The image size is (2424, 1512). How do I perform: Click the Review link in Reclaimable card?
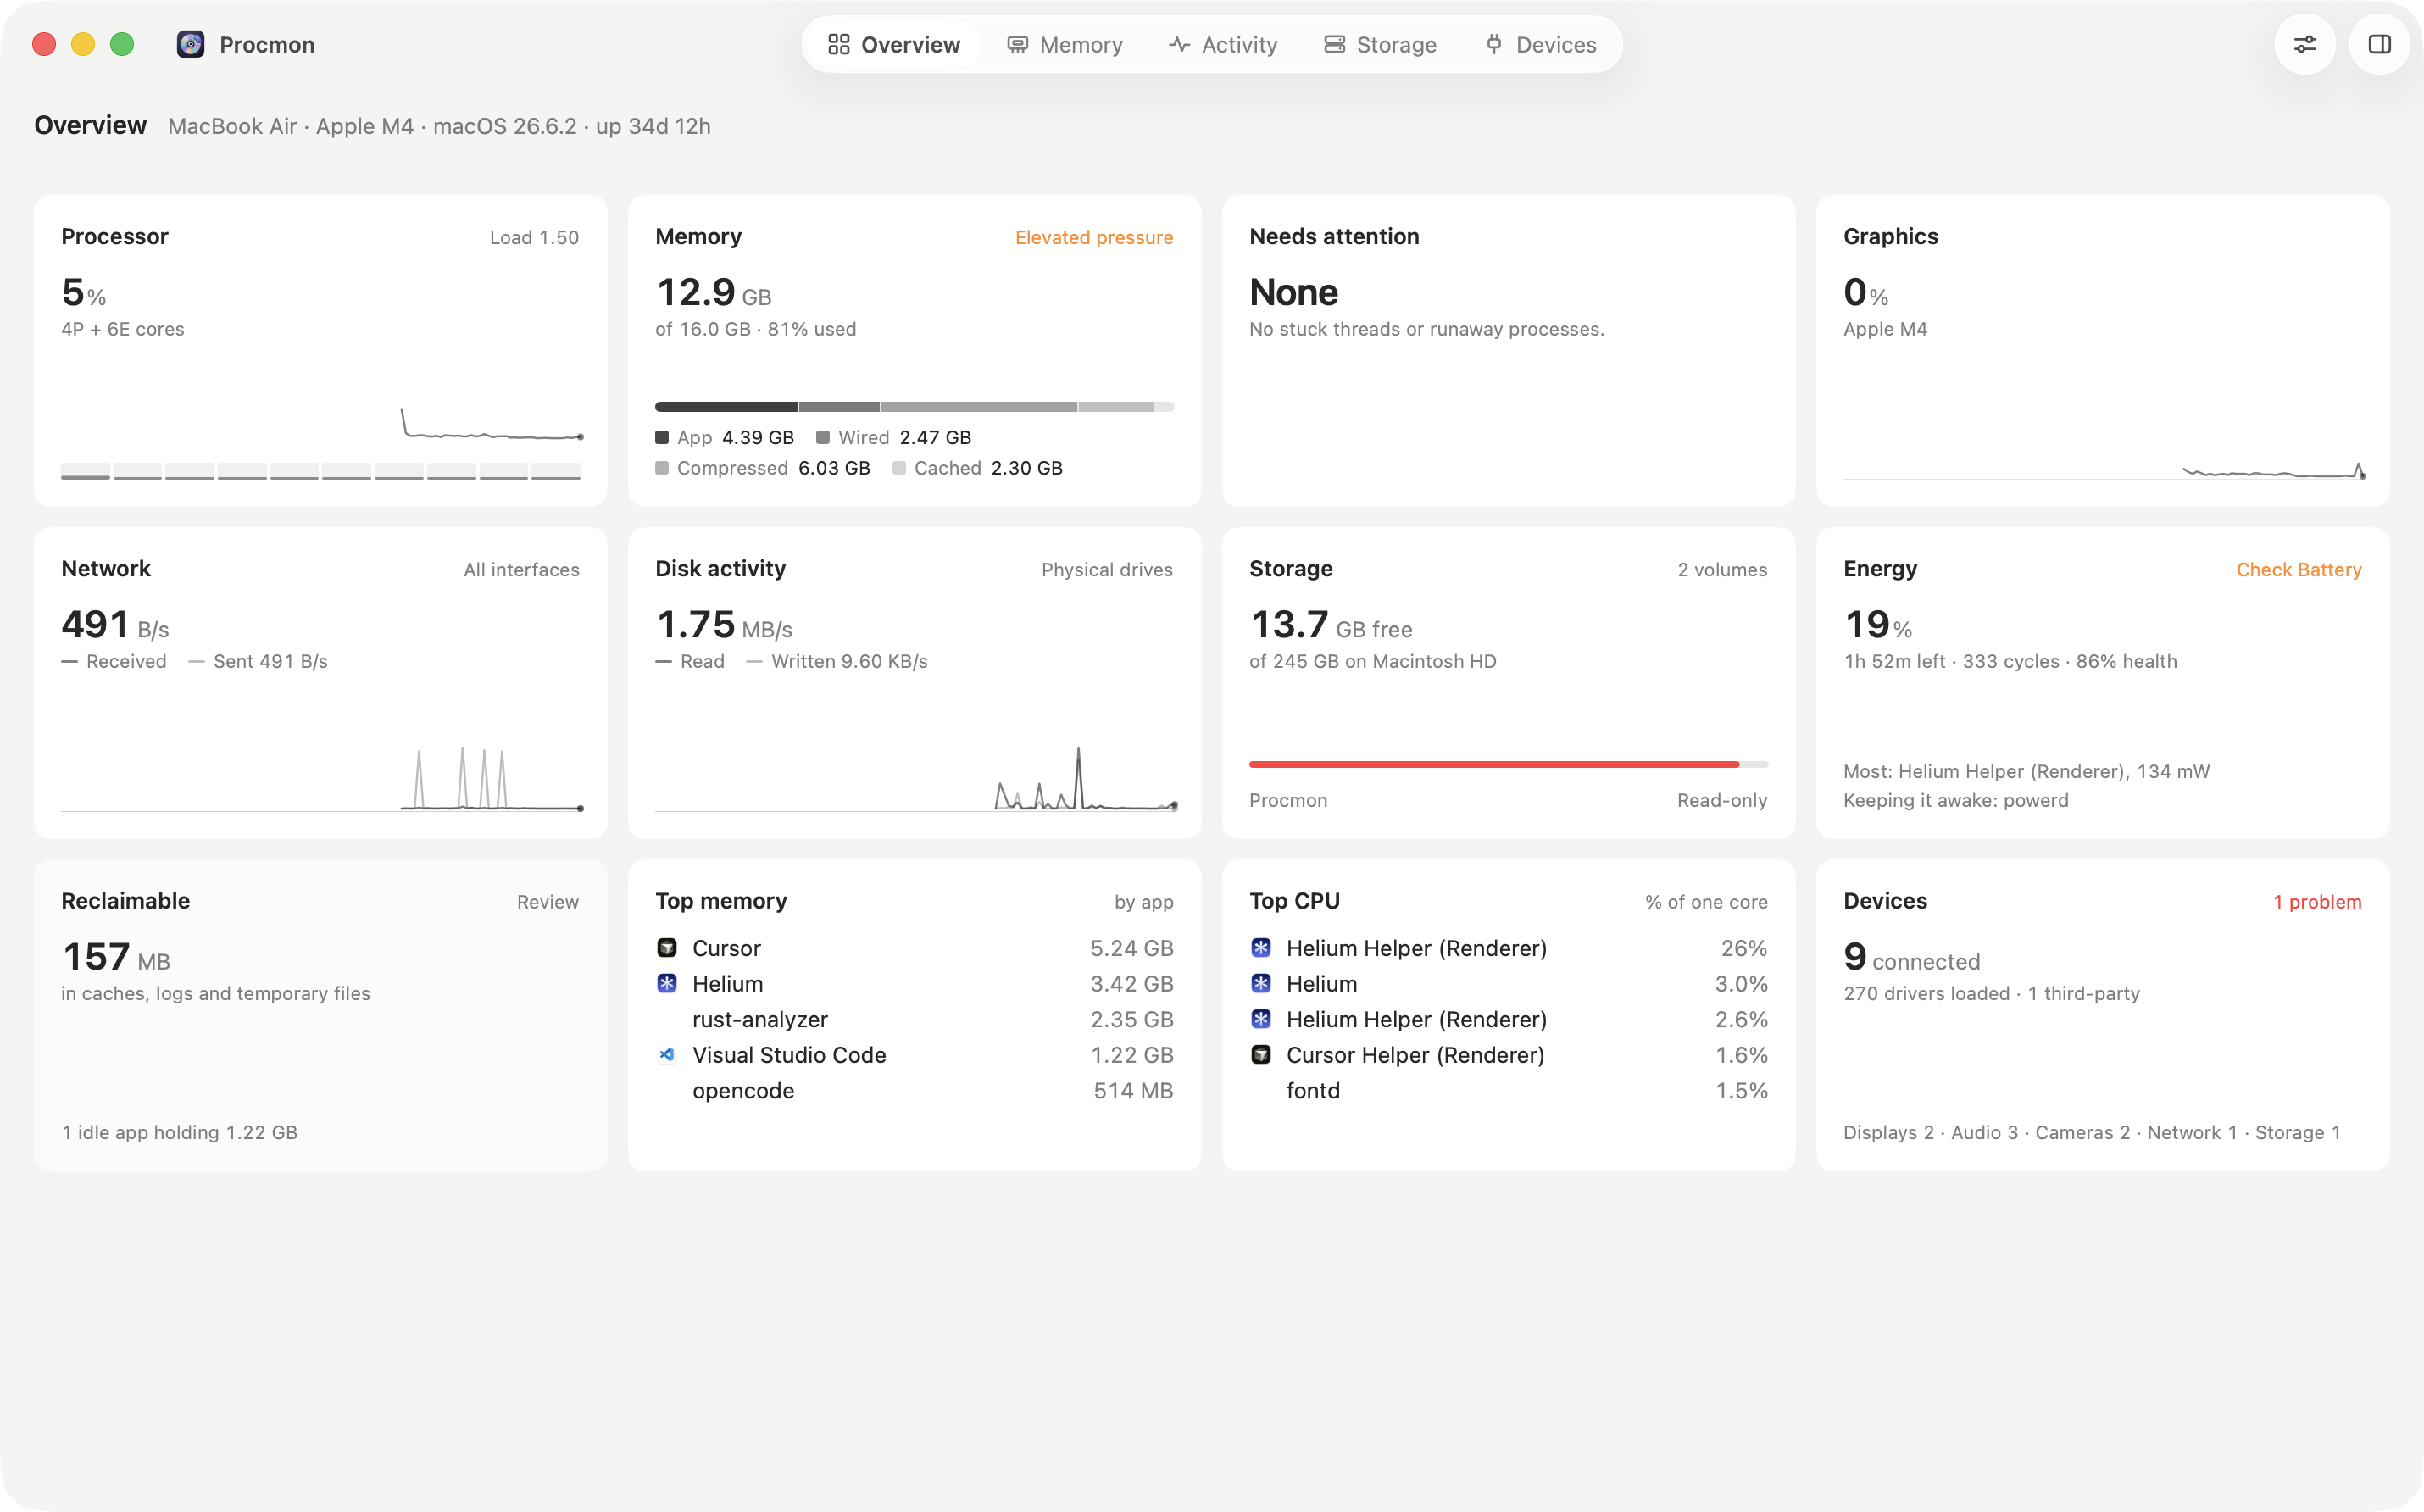click(548, 901)
